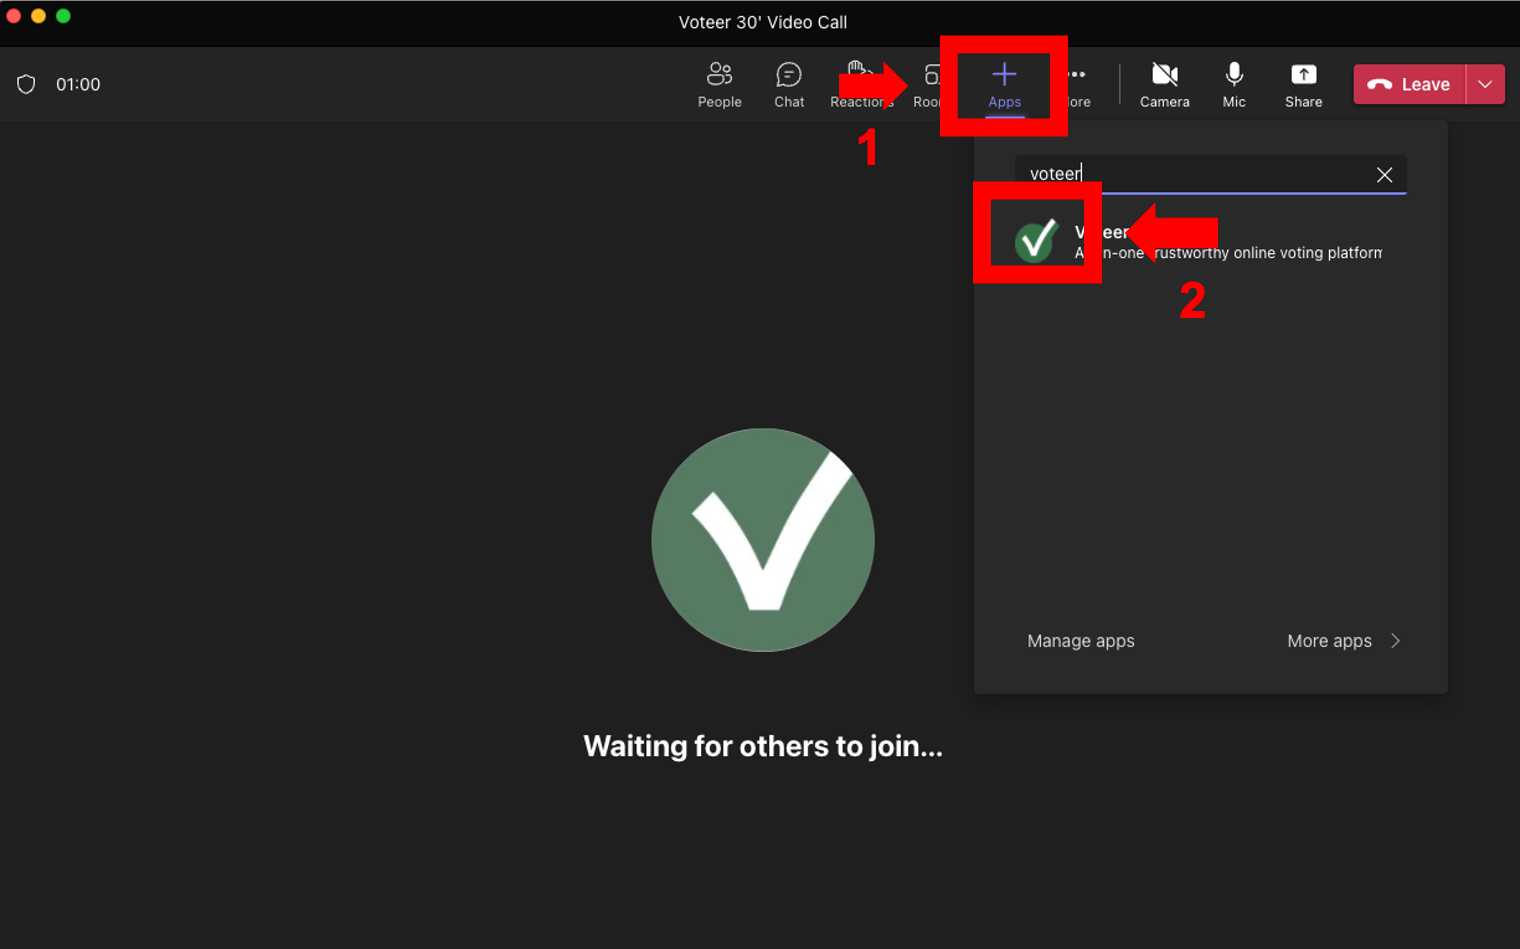The height and width of the screenshot is (949, 1520).
Task: Open the People panel
Action: (719, 85)
